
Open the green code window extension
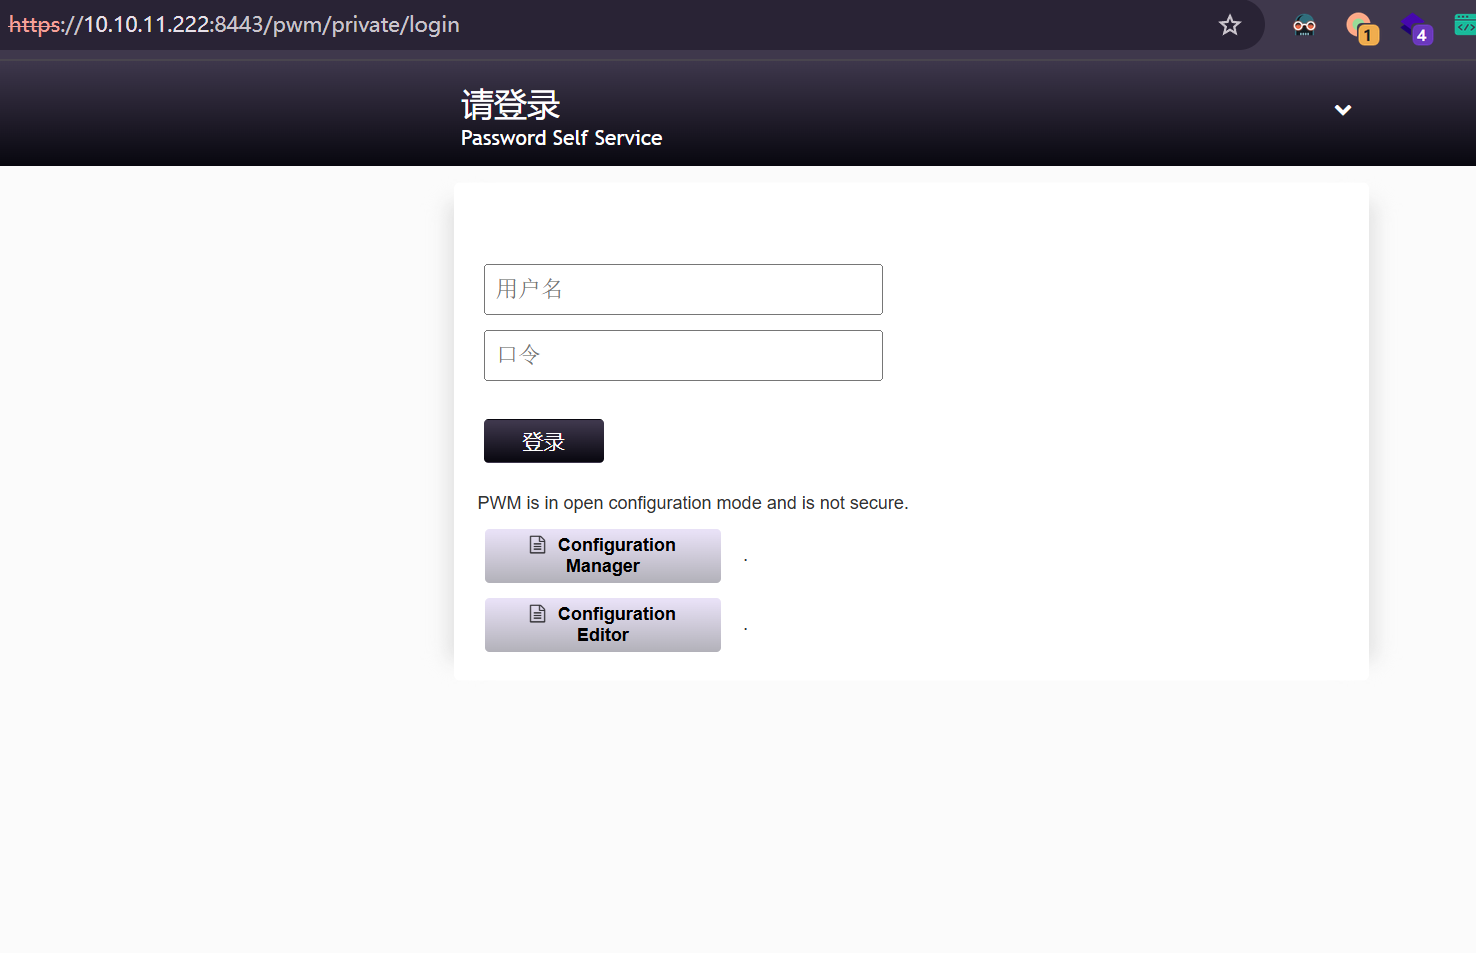click(x=1465, y=25)
